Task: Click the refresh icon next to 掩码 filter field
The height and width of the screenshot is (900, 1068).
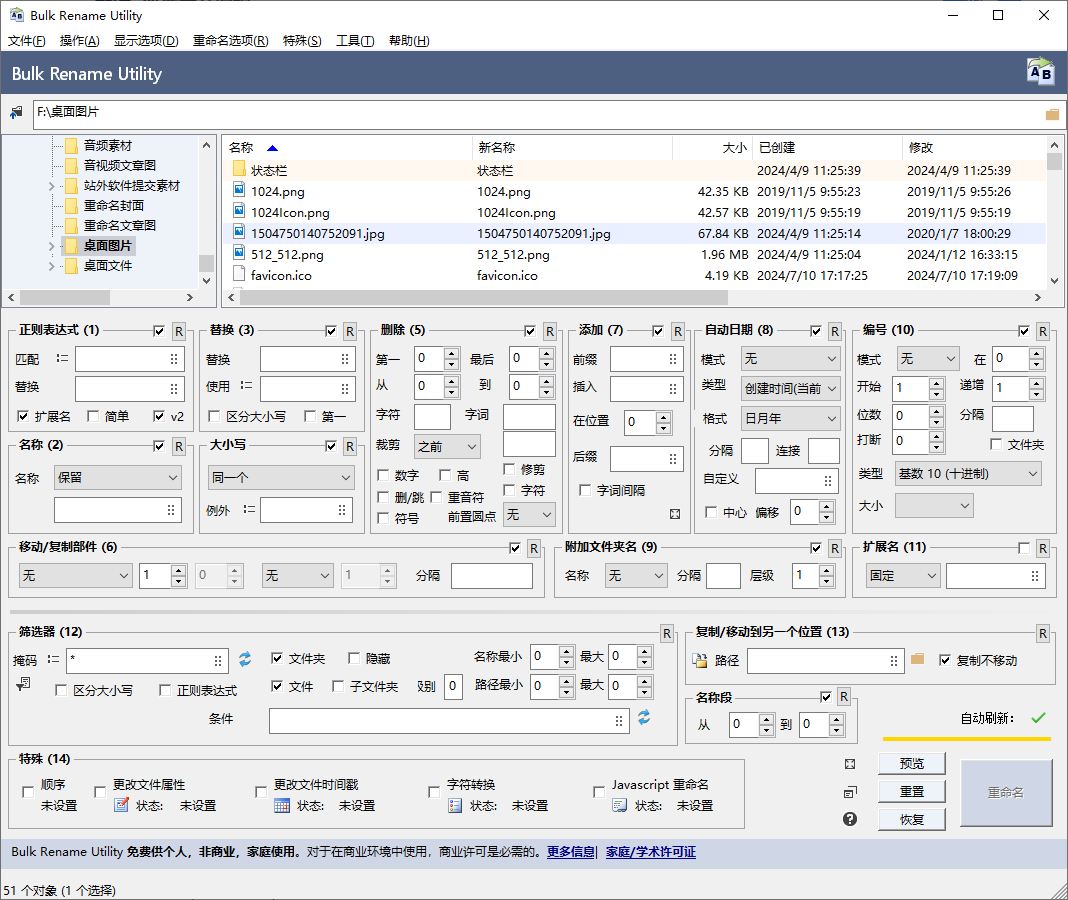Action: coord(244,660)
